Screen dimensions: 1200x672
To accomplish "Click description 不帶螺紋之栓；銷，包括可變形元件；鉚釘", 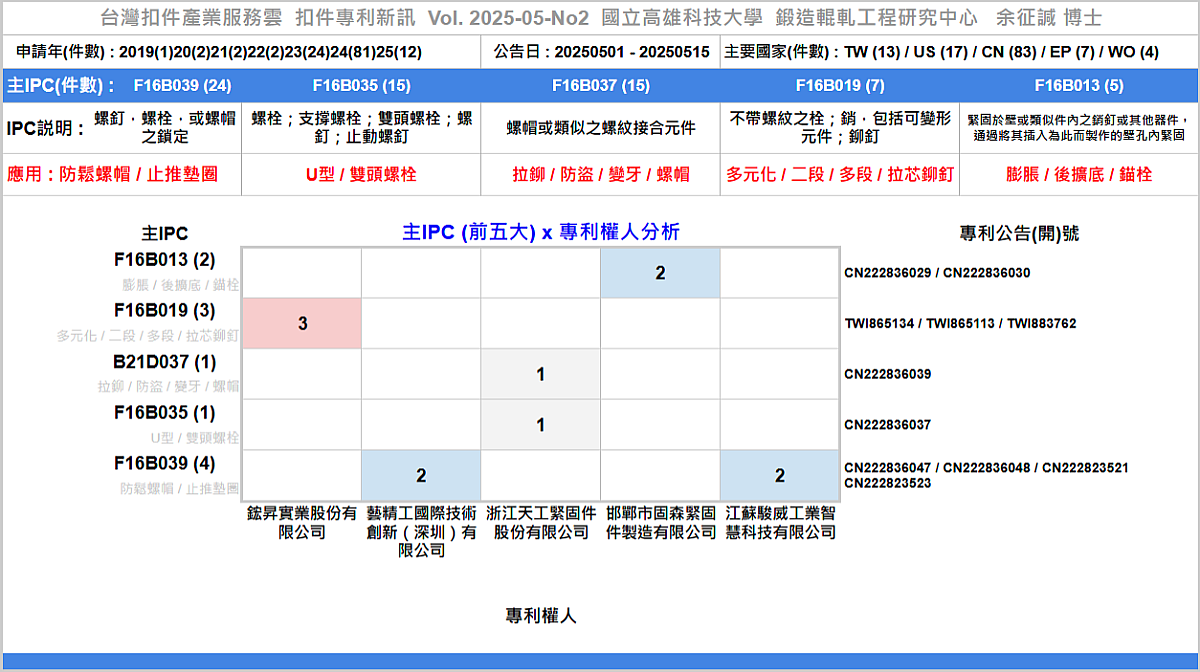I will click(840, 128).
